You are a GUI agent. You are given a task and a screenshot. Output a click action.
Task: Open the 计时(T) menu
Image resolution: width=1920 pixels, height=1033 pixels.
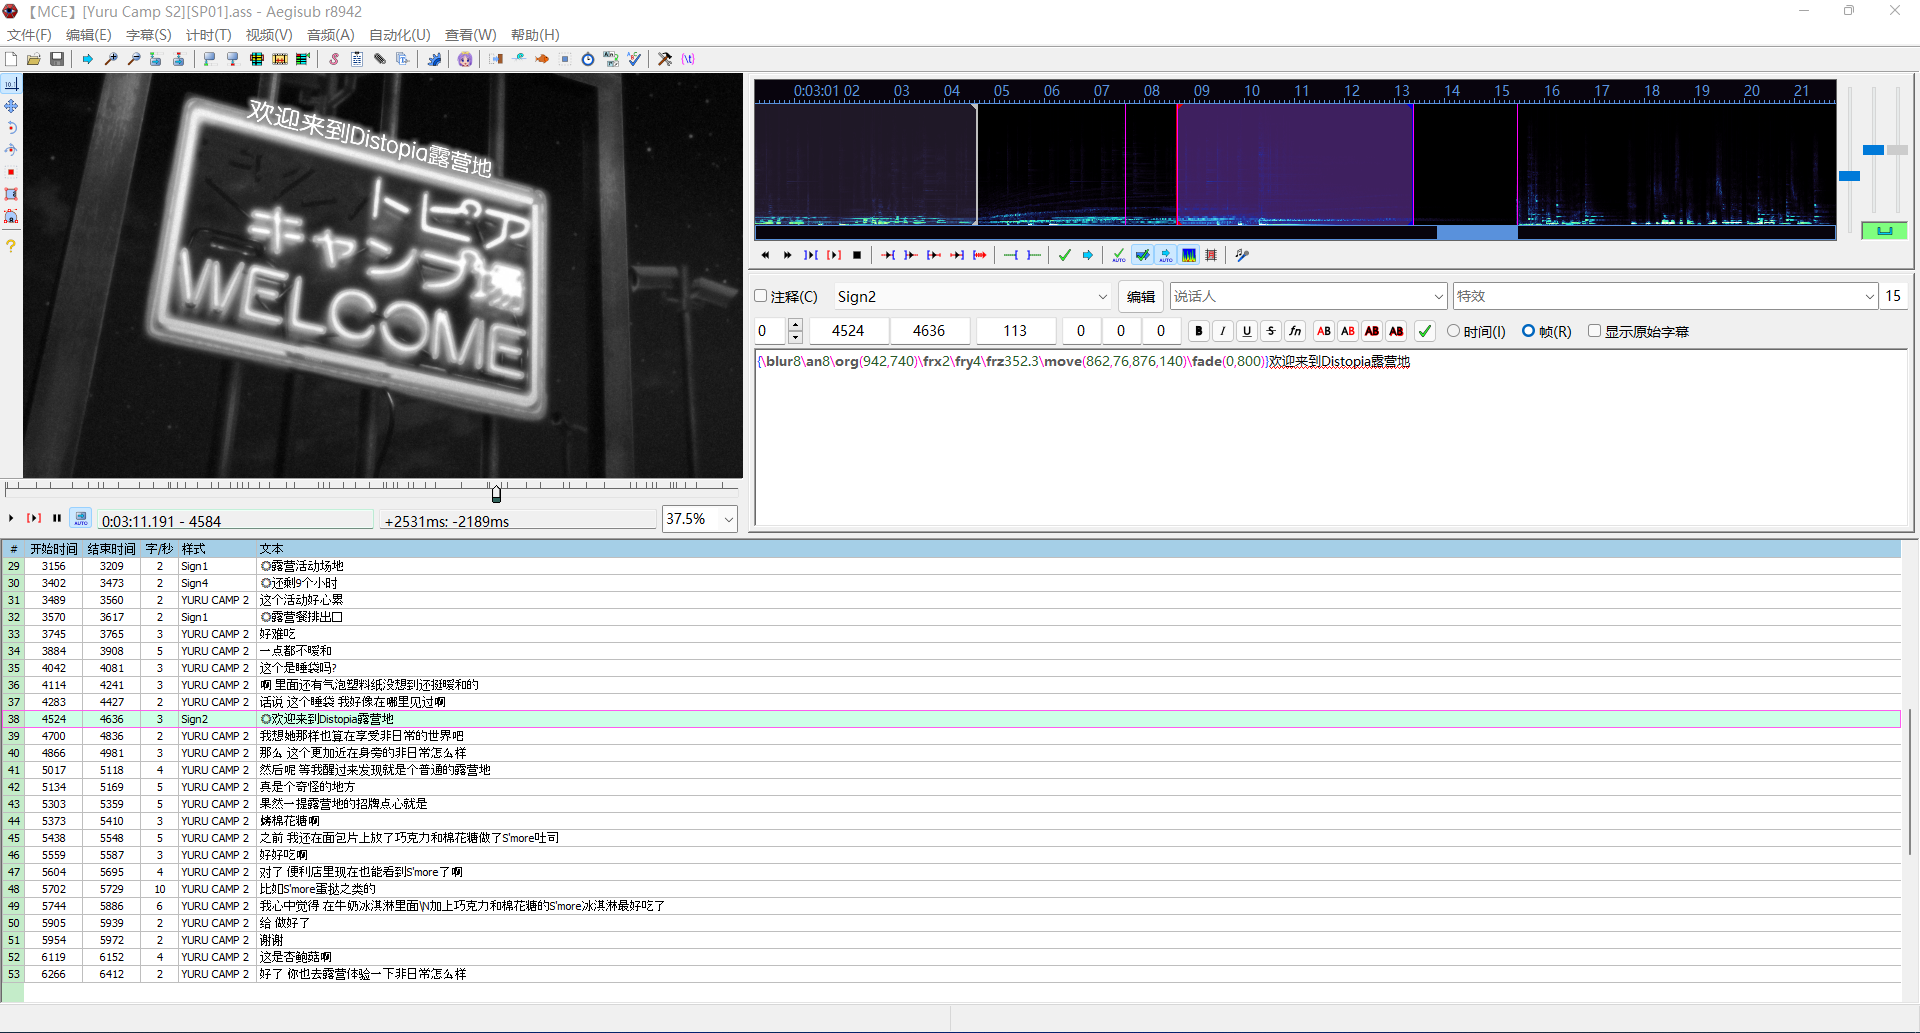coord(208,35)
